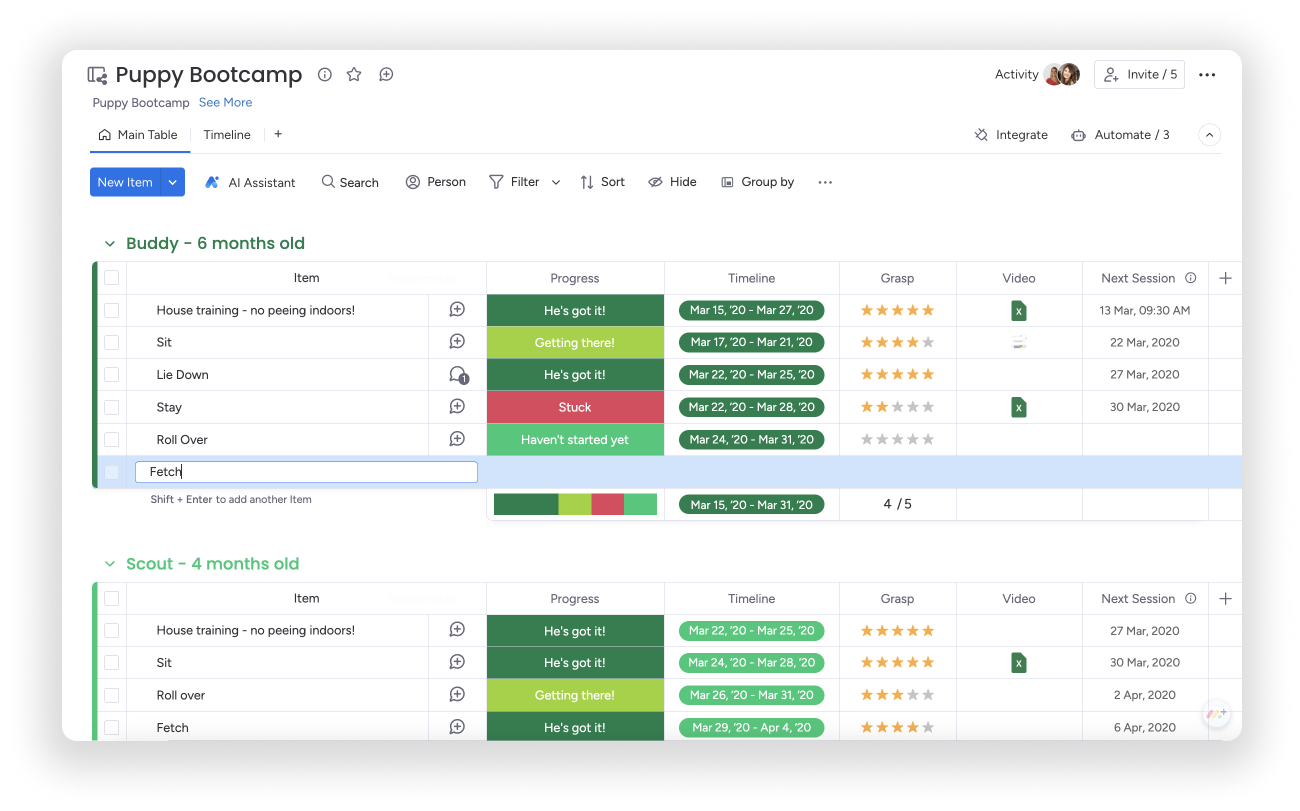Star the Puppy Bootcamp board as favorite
Image resolution: width=1300 pixels, height=811 pixels.
click(x=354, y=75)
